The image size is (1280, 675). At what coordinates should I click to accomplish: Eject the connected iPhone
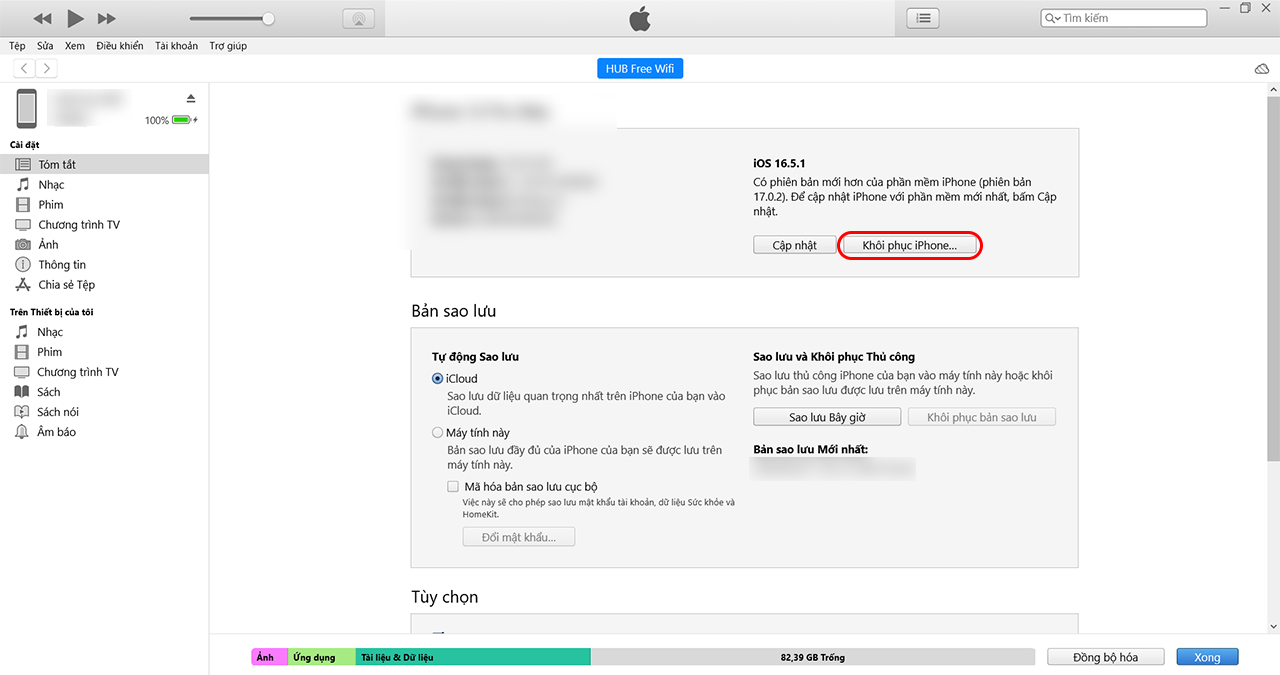[193, 98]
